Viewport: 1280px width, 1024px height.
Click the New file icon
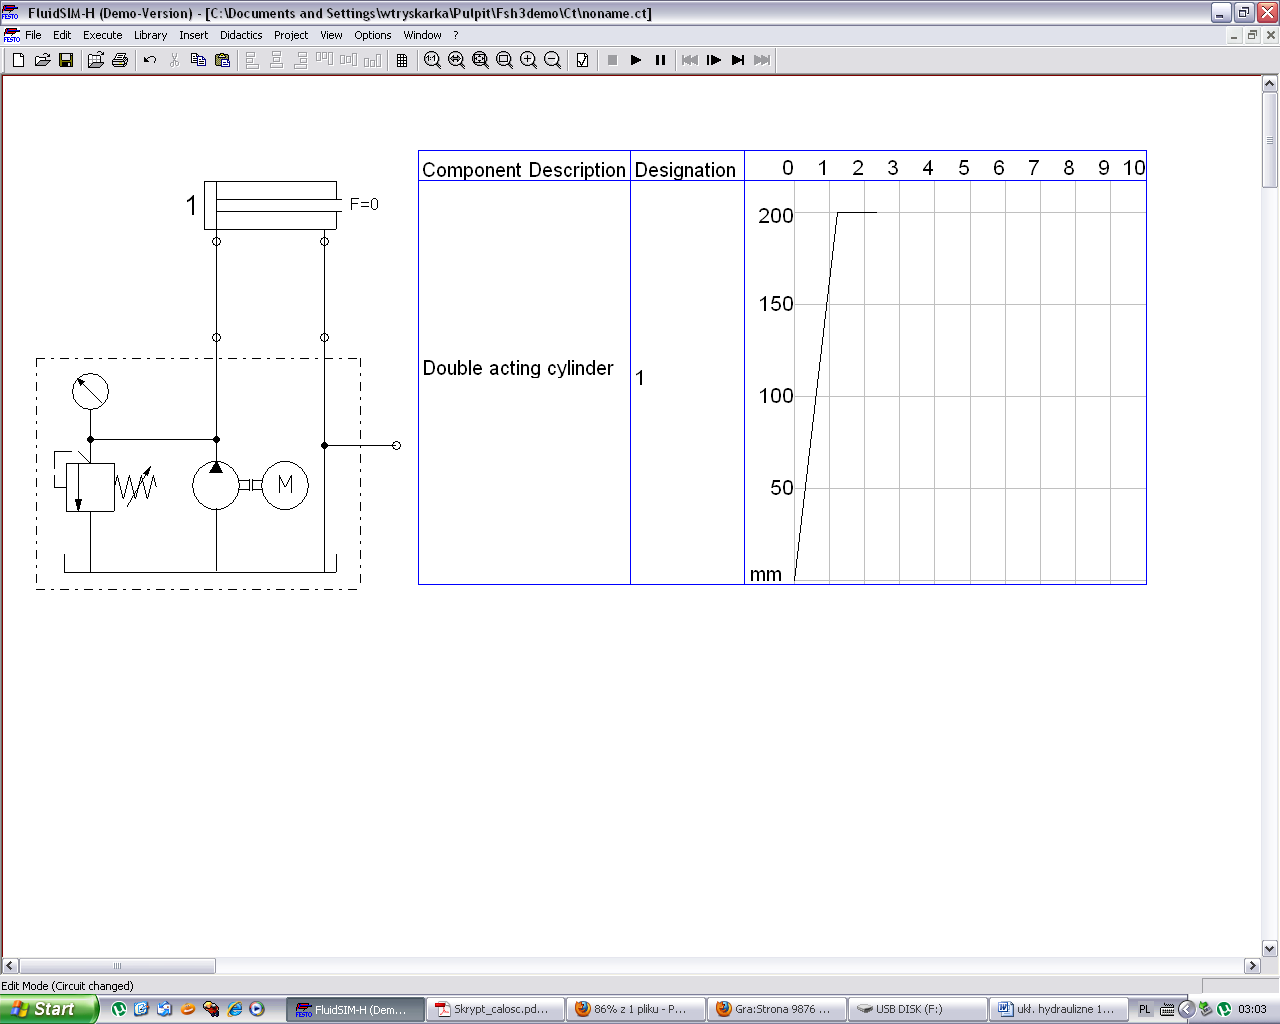[x=18, y=60]
